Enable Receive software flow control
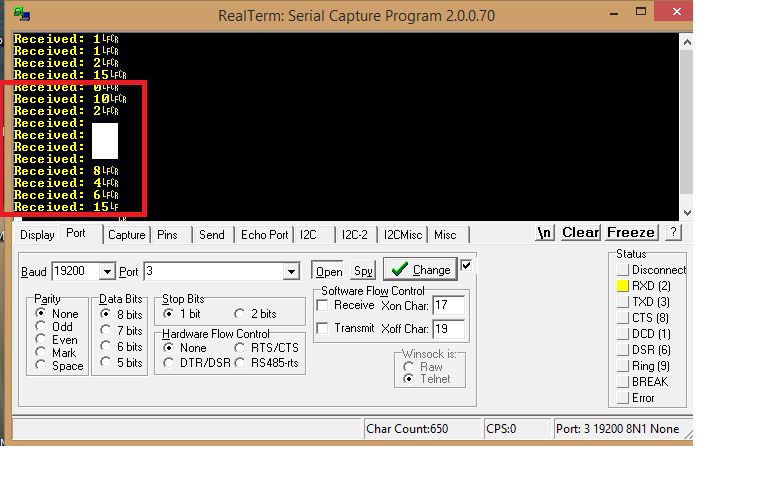The width and height of the screenshot is (776, 496). point(322,305)
